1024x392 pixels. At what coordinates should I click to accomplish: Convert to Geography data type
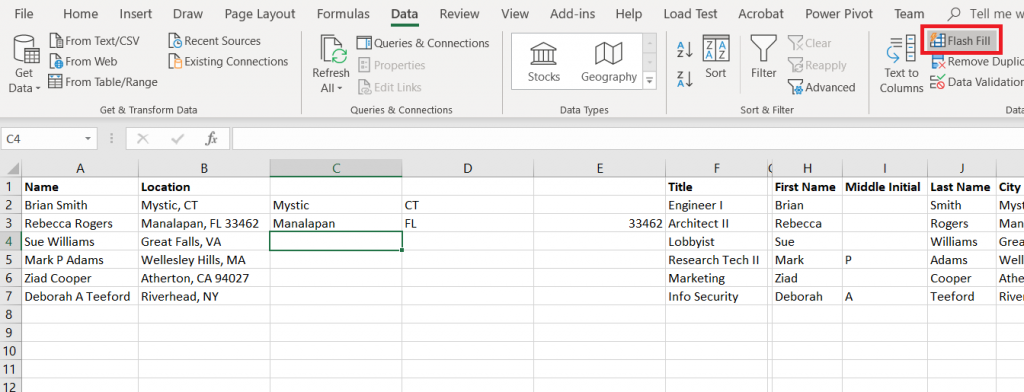(x=609, y=61)
